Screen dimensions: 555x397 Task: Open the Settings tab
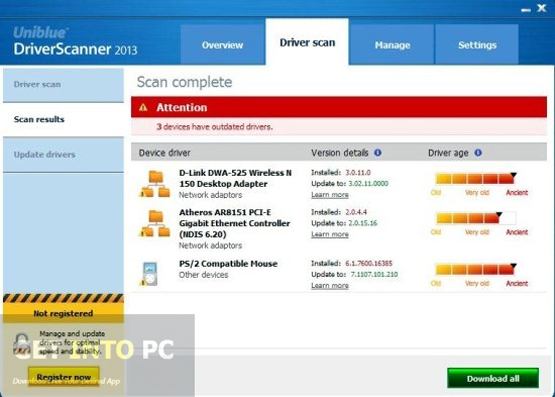(x=477, y=45)
